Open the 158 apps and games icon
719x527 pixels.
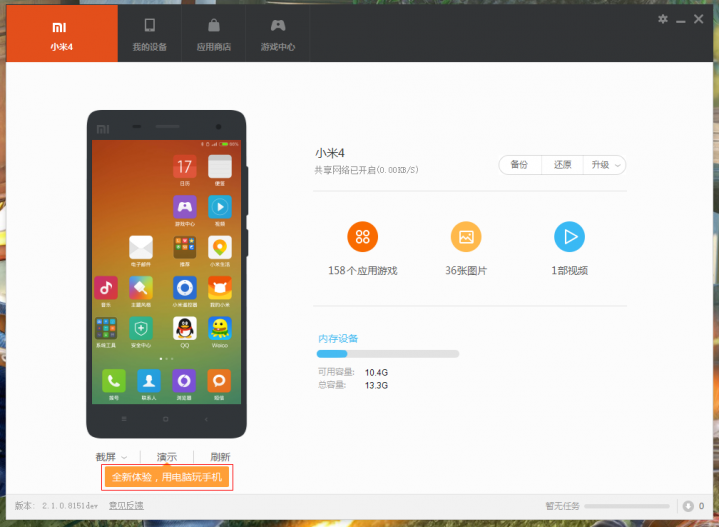(363, 237)
